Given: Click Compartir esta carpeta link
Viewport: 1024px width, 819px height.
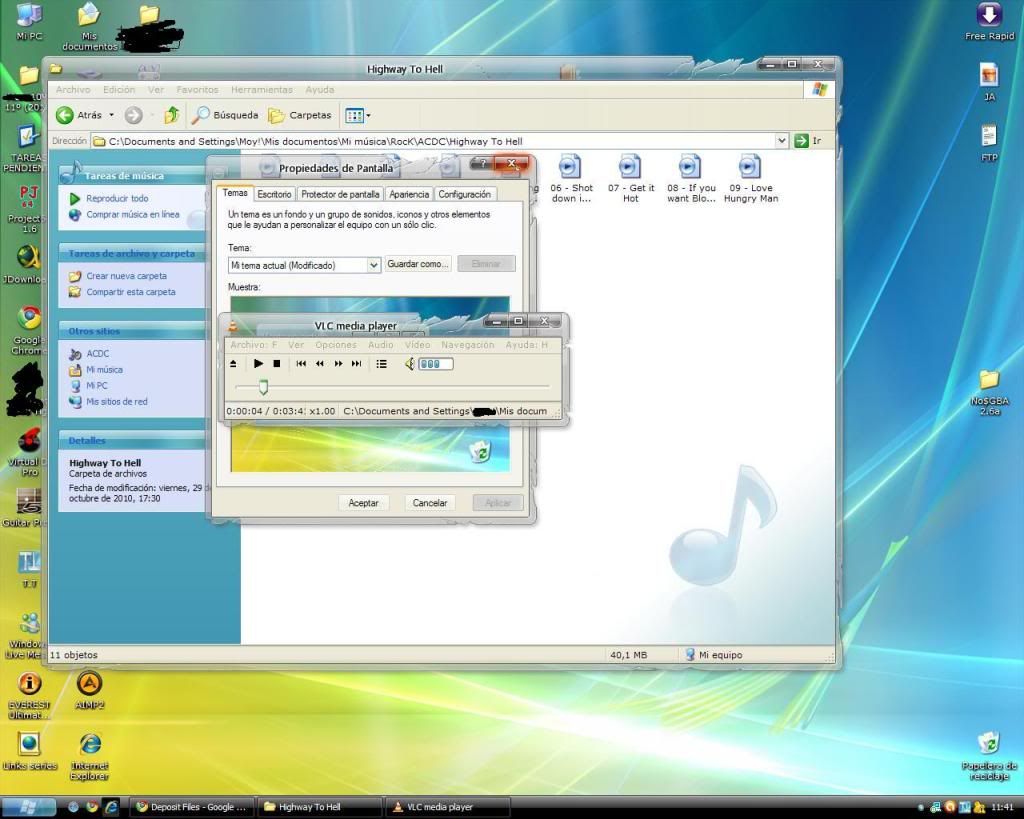Looking at the screenshot, I should pyautogui.click(x=131, y=292).
